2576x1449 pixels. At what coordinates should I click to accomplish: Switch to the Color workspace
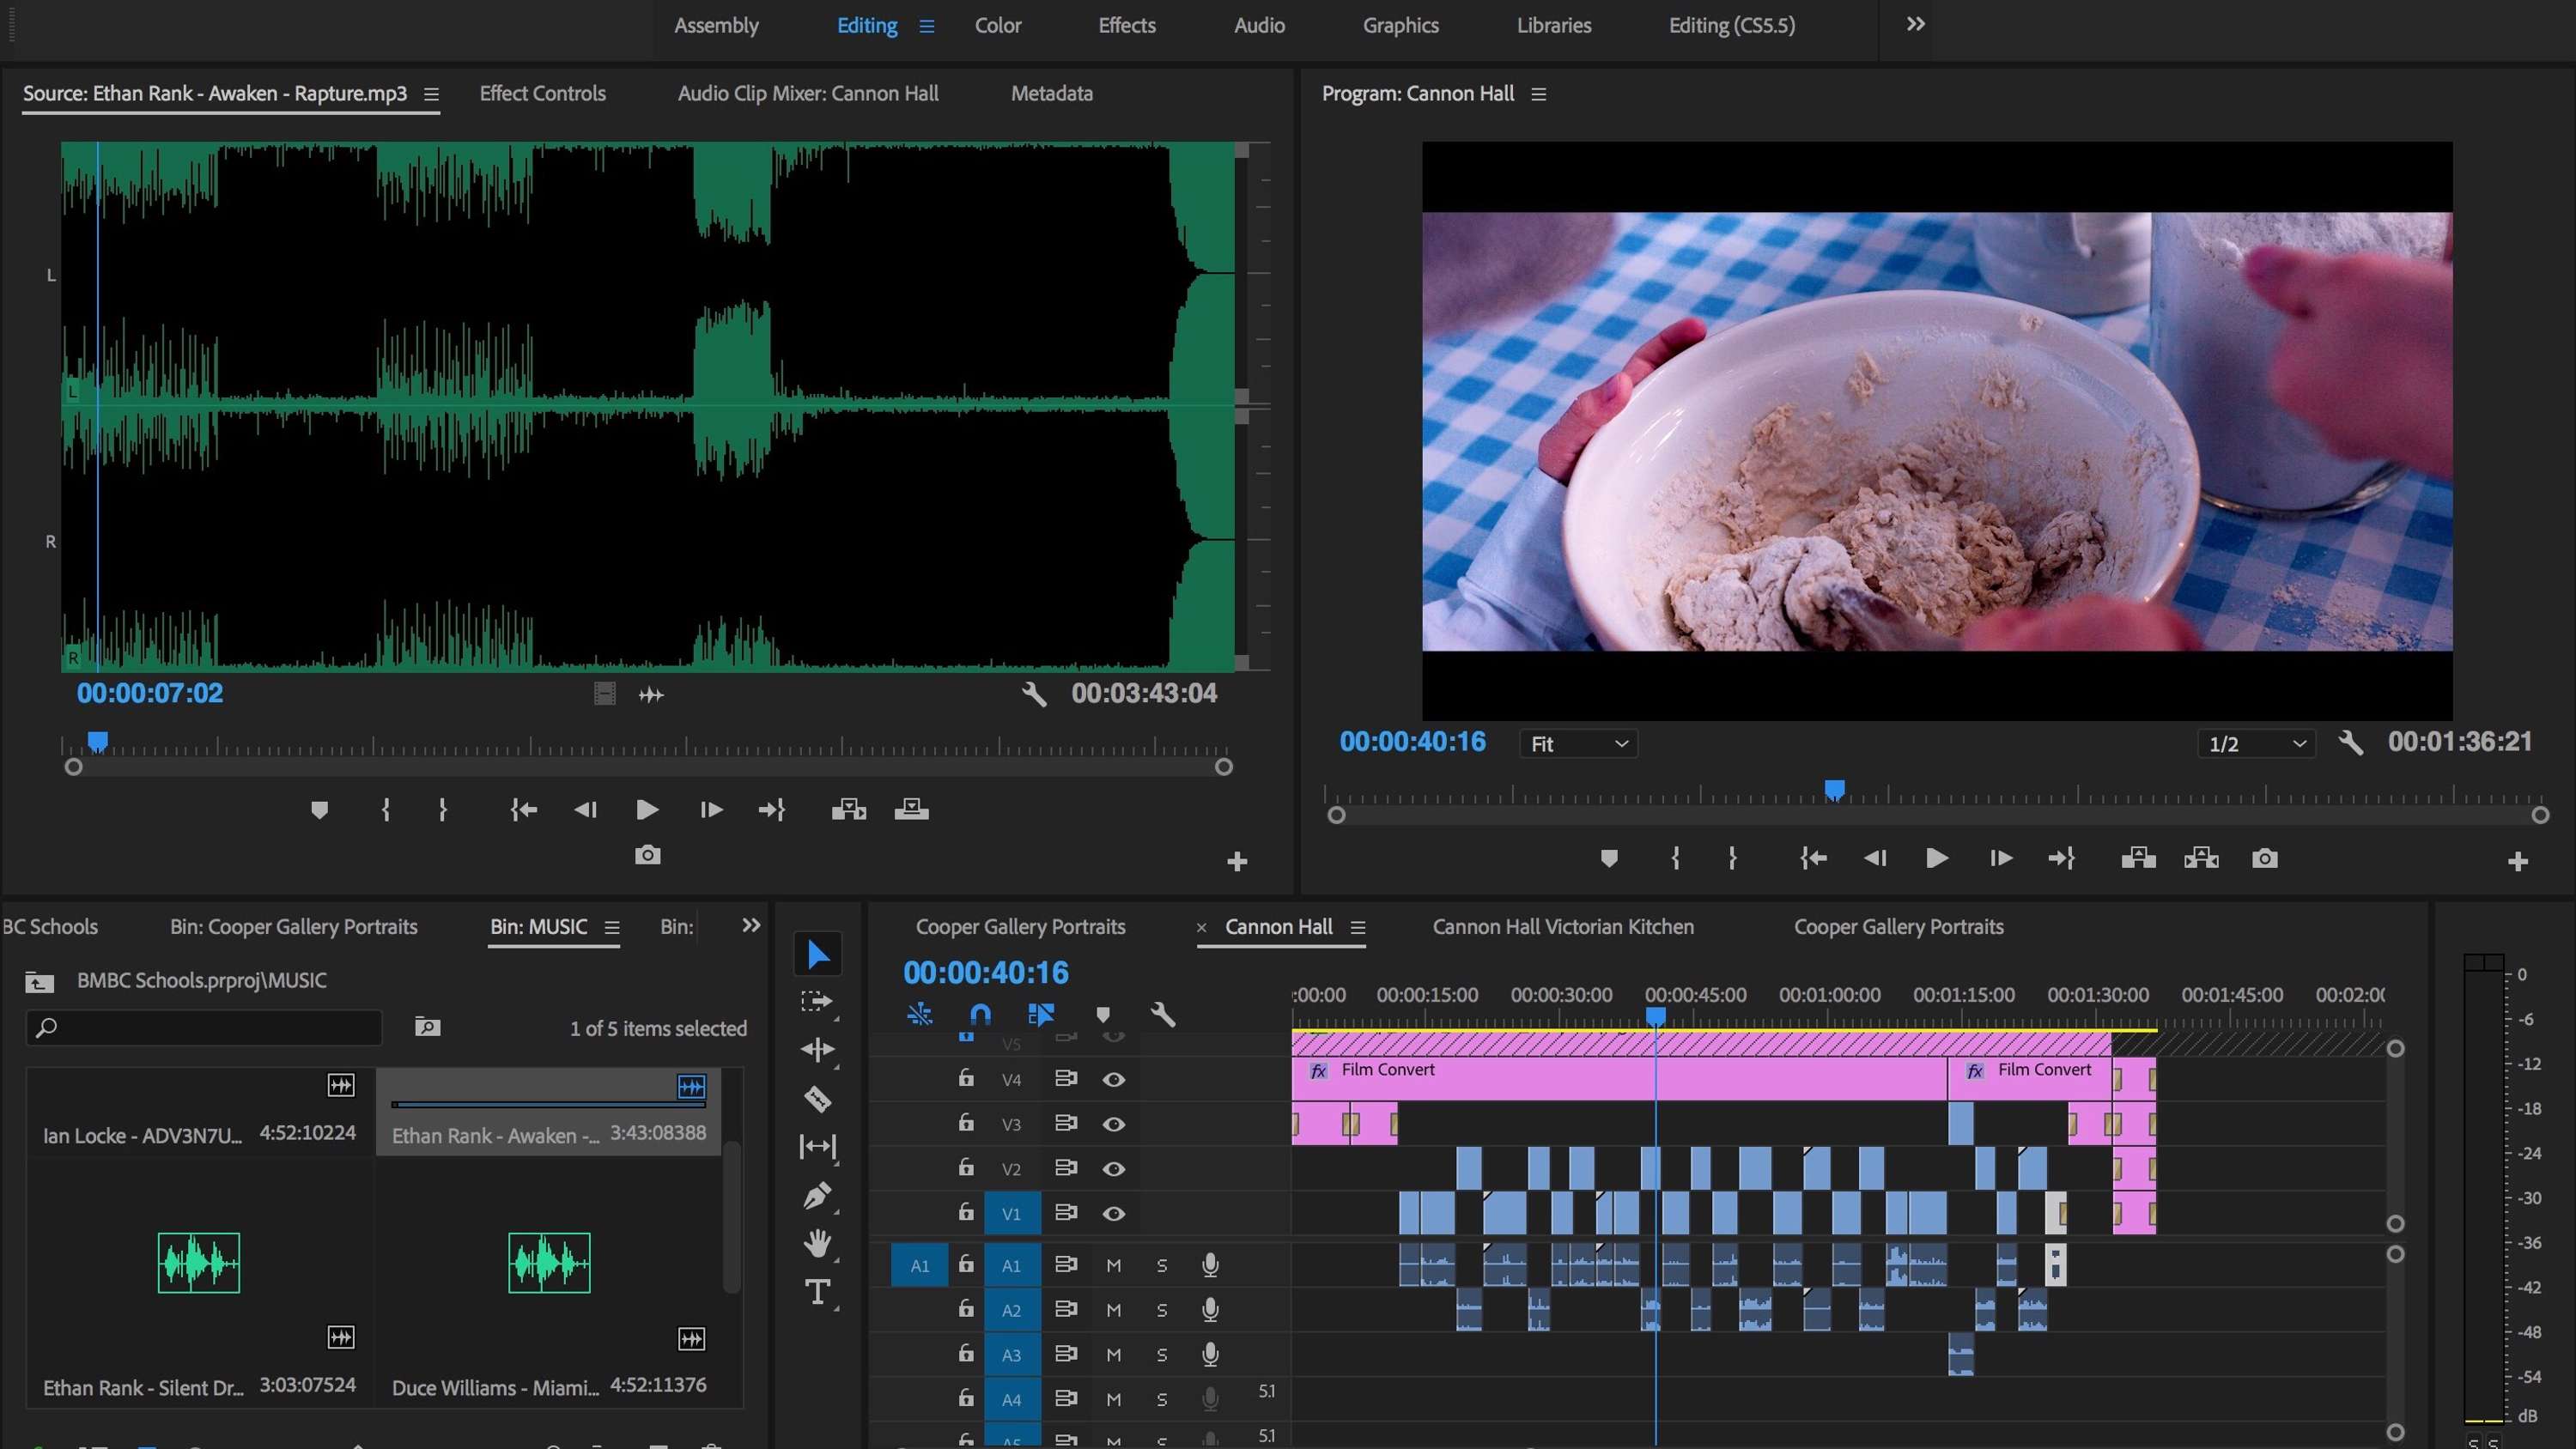click(x=997, y=26)
